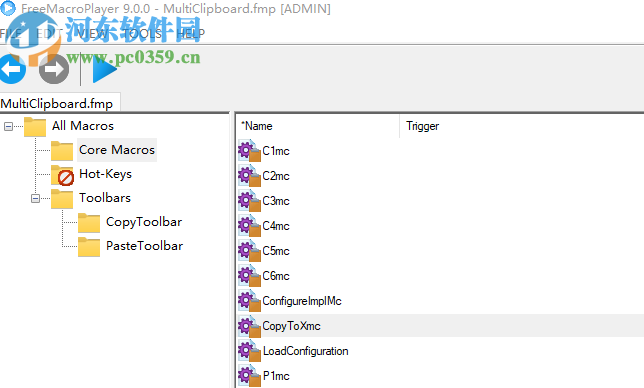Click the gear icon for C6mc
644x388 pixels.
(x=249, y=276)
